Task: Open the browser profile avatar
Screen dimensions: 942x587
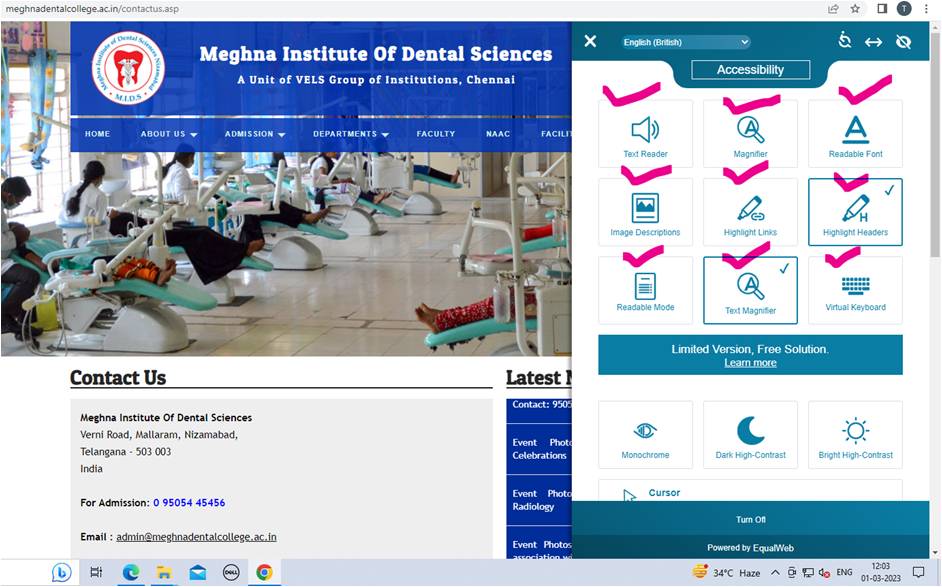Action: coord(904,8)
